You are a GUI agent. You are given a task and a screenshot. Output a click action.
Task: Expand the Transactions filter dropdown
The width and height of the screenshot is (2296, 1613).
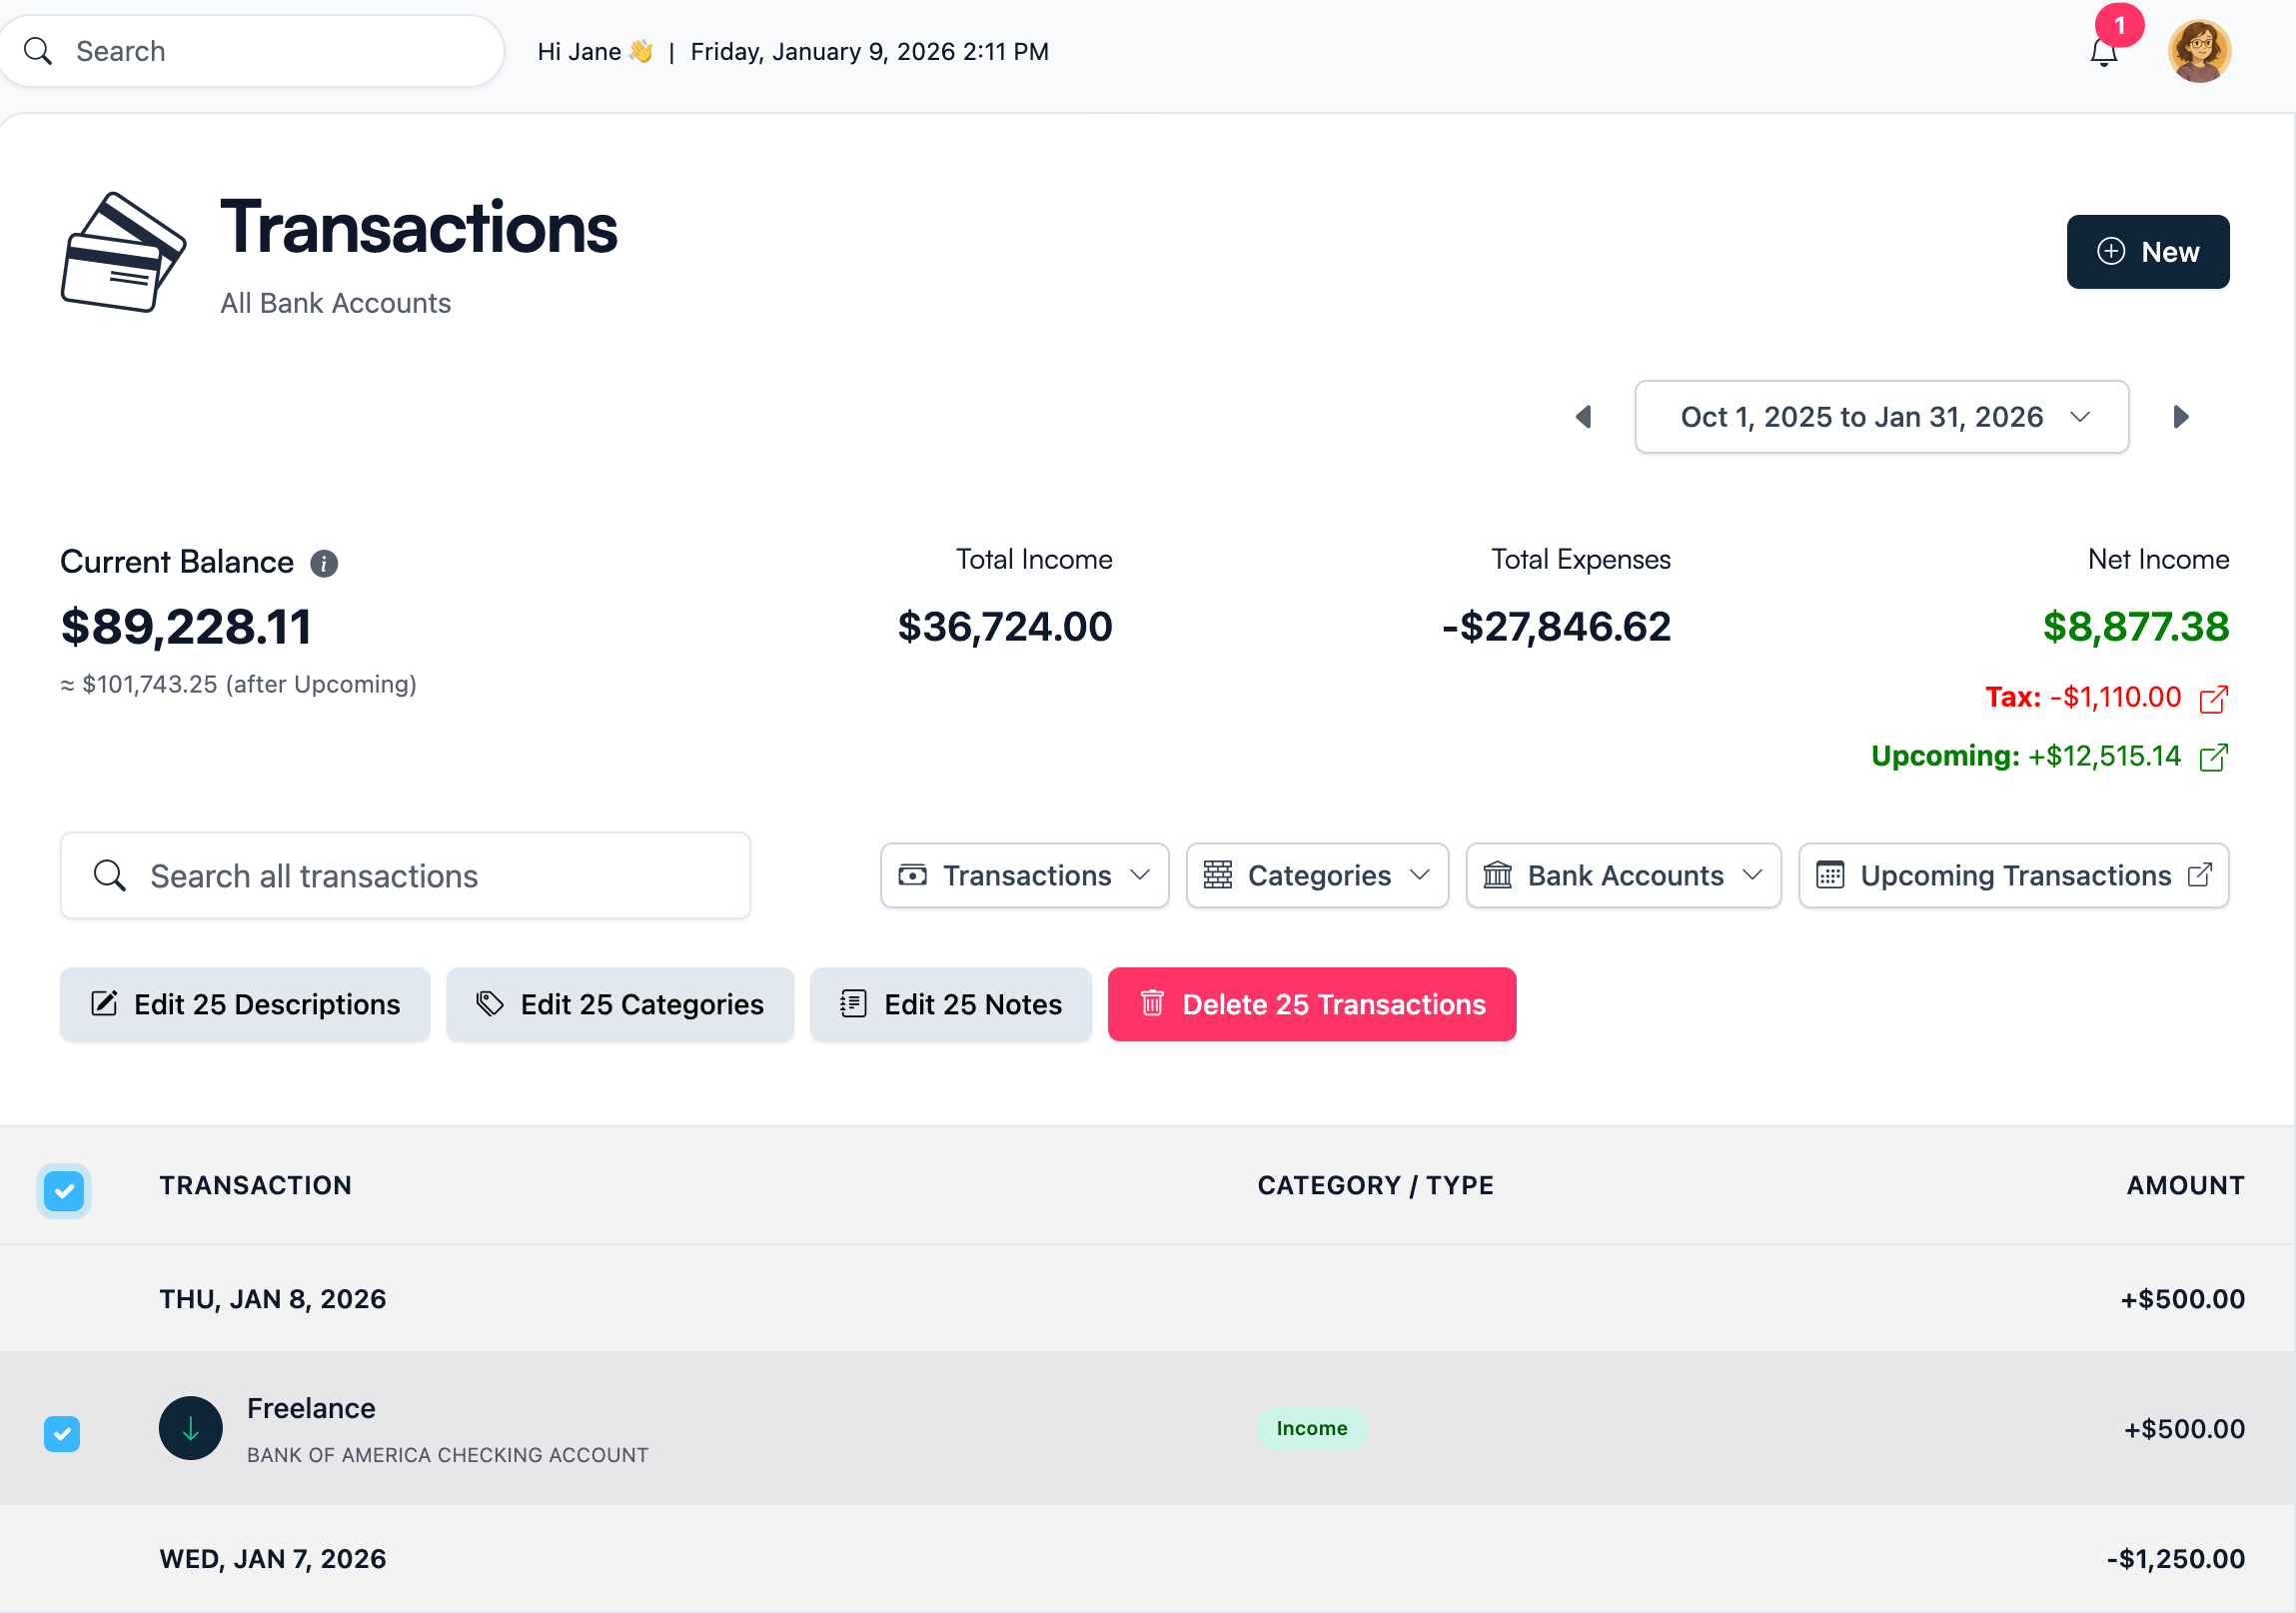pos(1024,875)
